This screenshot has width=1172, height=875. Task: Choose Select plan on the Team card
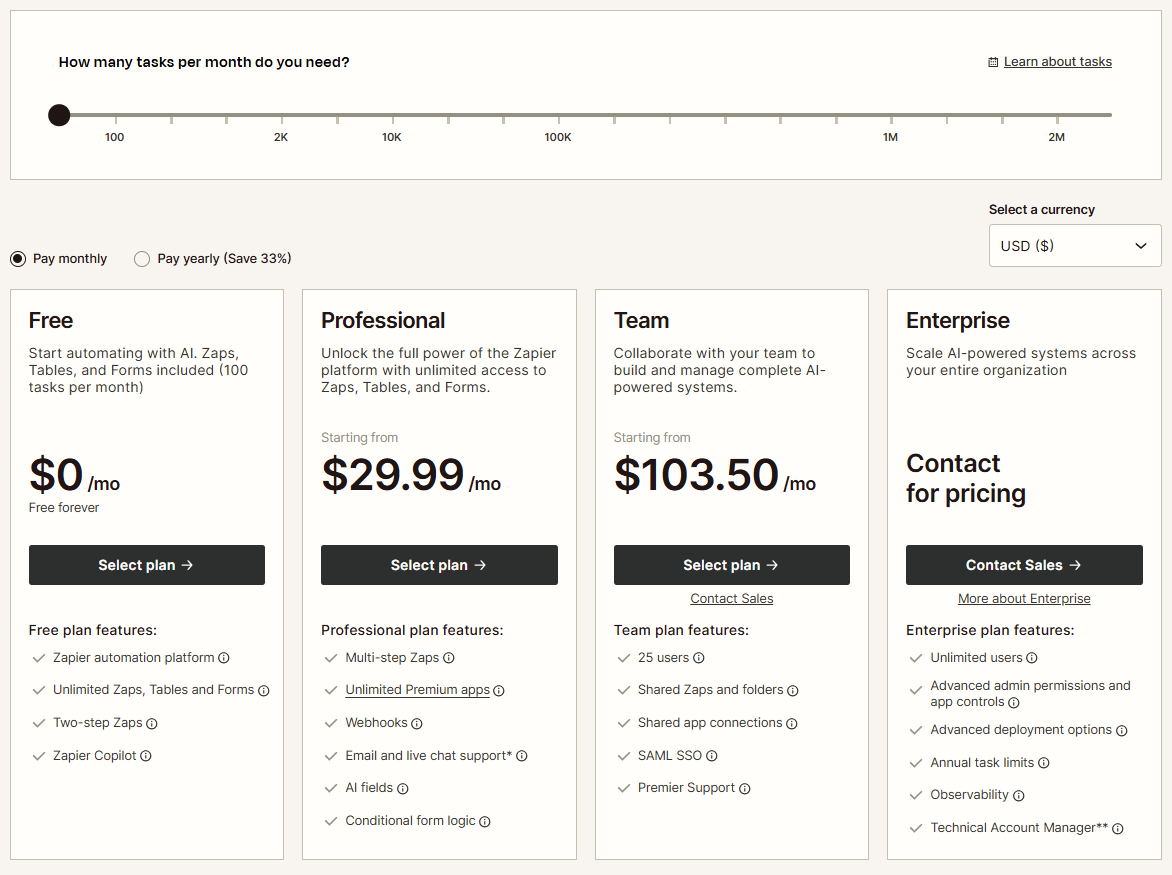pyautogui.click(x=732, y=565)
